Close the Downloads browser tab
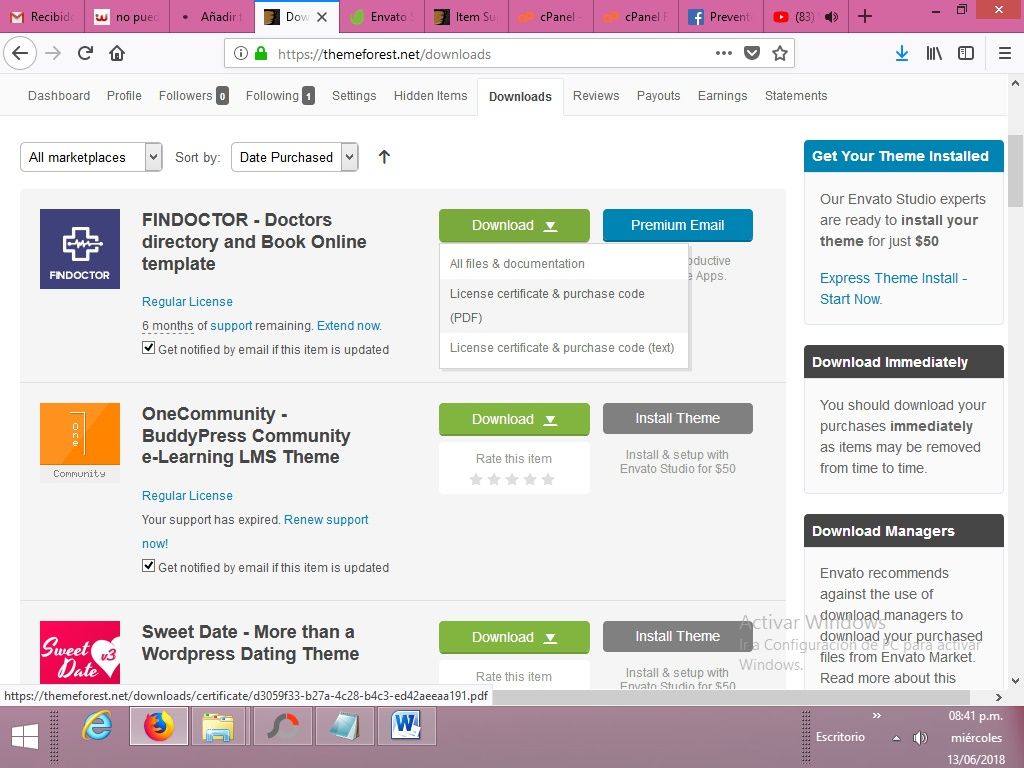1024x768 pixels. pyautogui.click(x=322, y=17)
